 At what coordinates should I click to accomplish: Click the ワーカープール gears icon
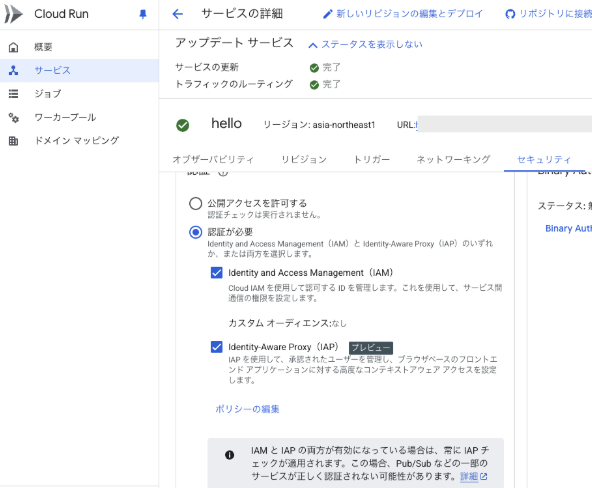click(13, 117)
